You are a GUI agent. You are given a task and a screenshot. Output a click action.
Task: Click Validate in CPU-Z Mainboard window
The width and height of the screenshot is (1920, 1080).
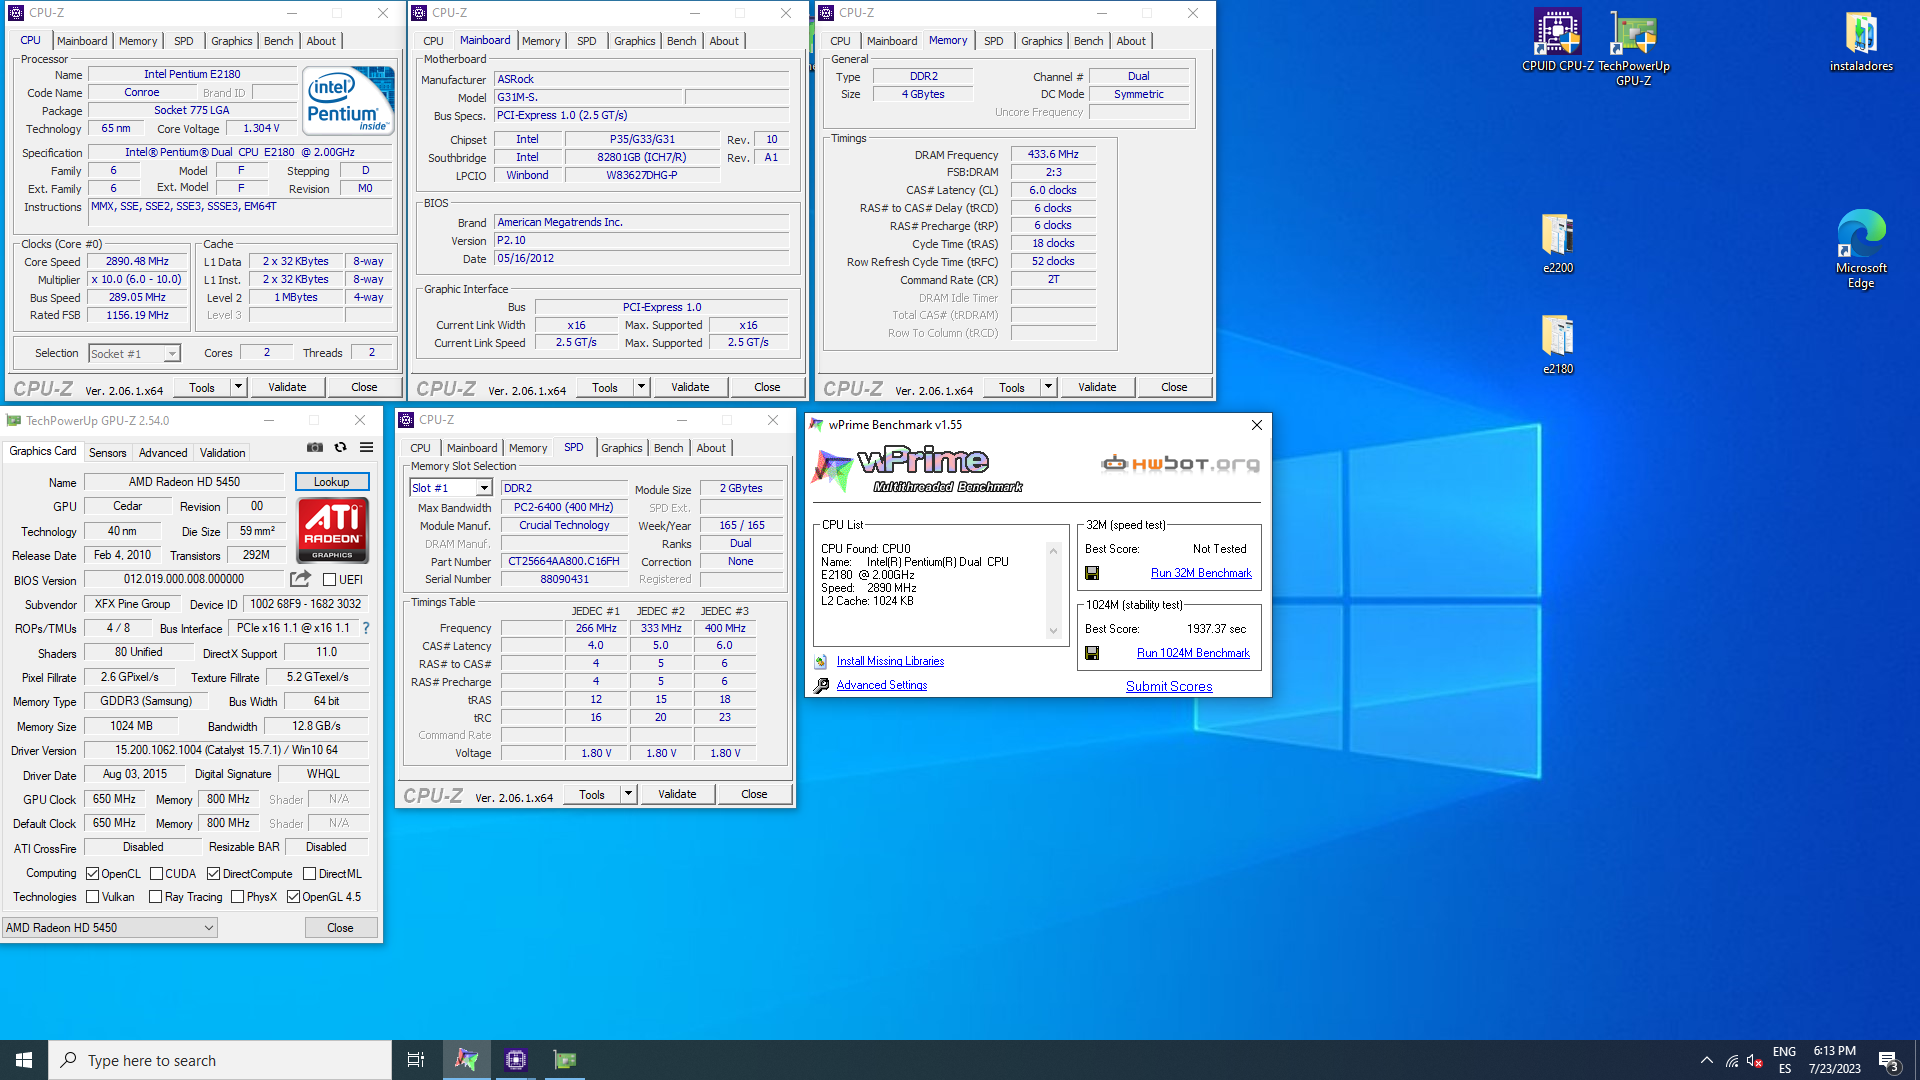coord(690,387)
